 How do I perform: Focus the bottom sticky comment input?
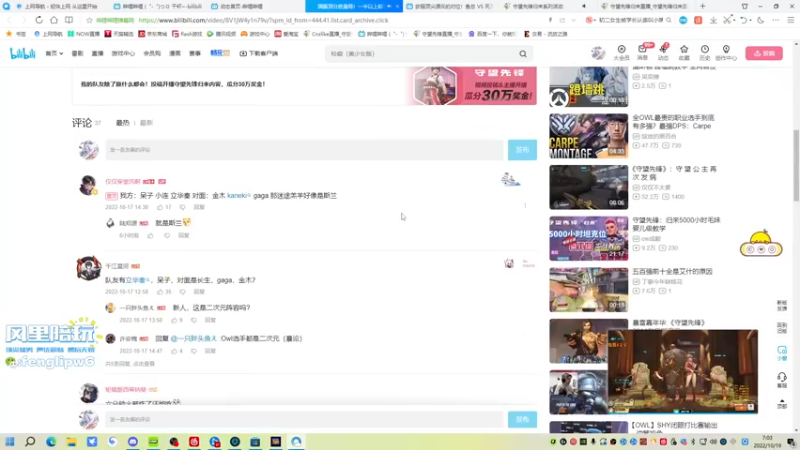coord(305,419)
